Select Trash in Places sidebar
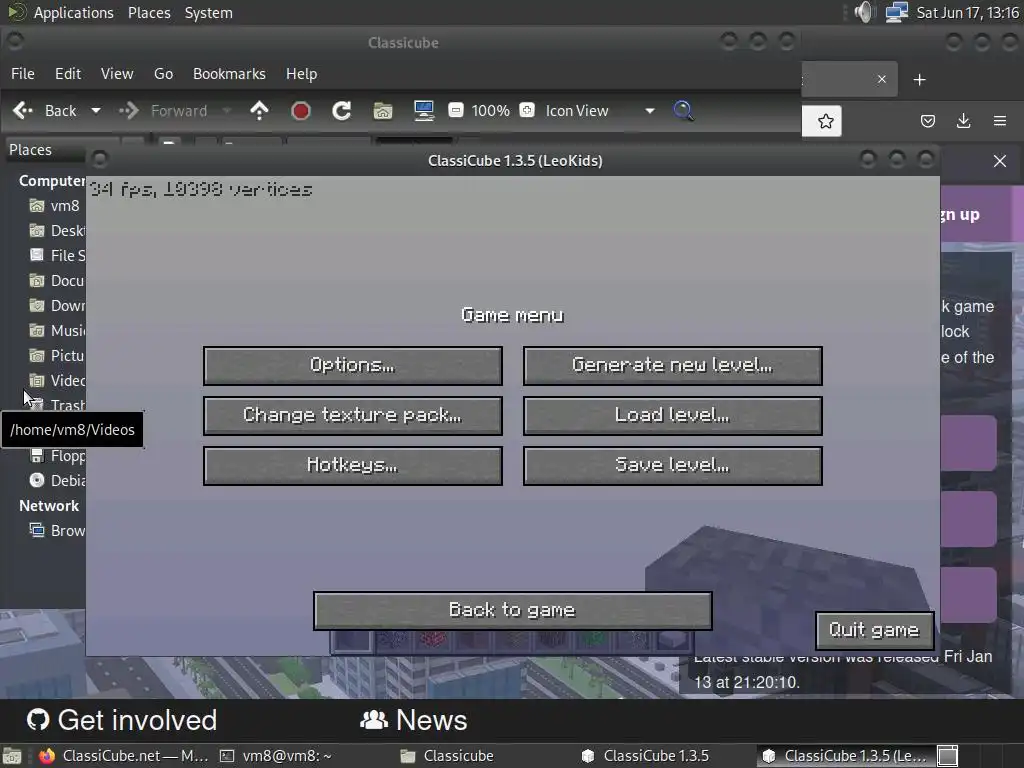 [57, 406]
